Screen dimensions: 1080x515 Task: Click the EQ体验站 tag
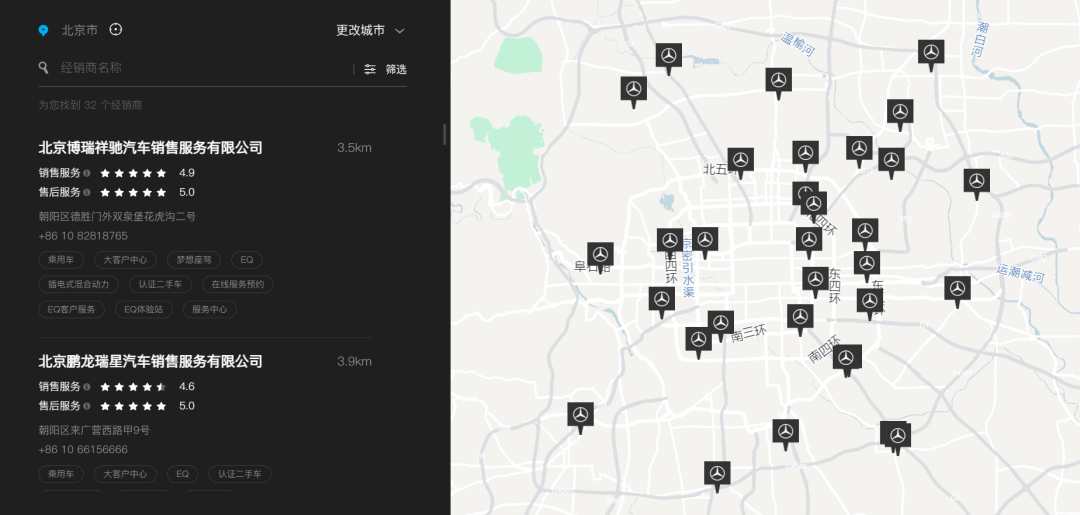tap(143, 309)
